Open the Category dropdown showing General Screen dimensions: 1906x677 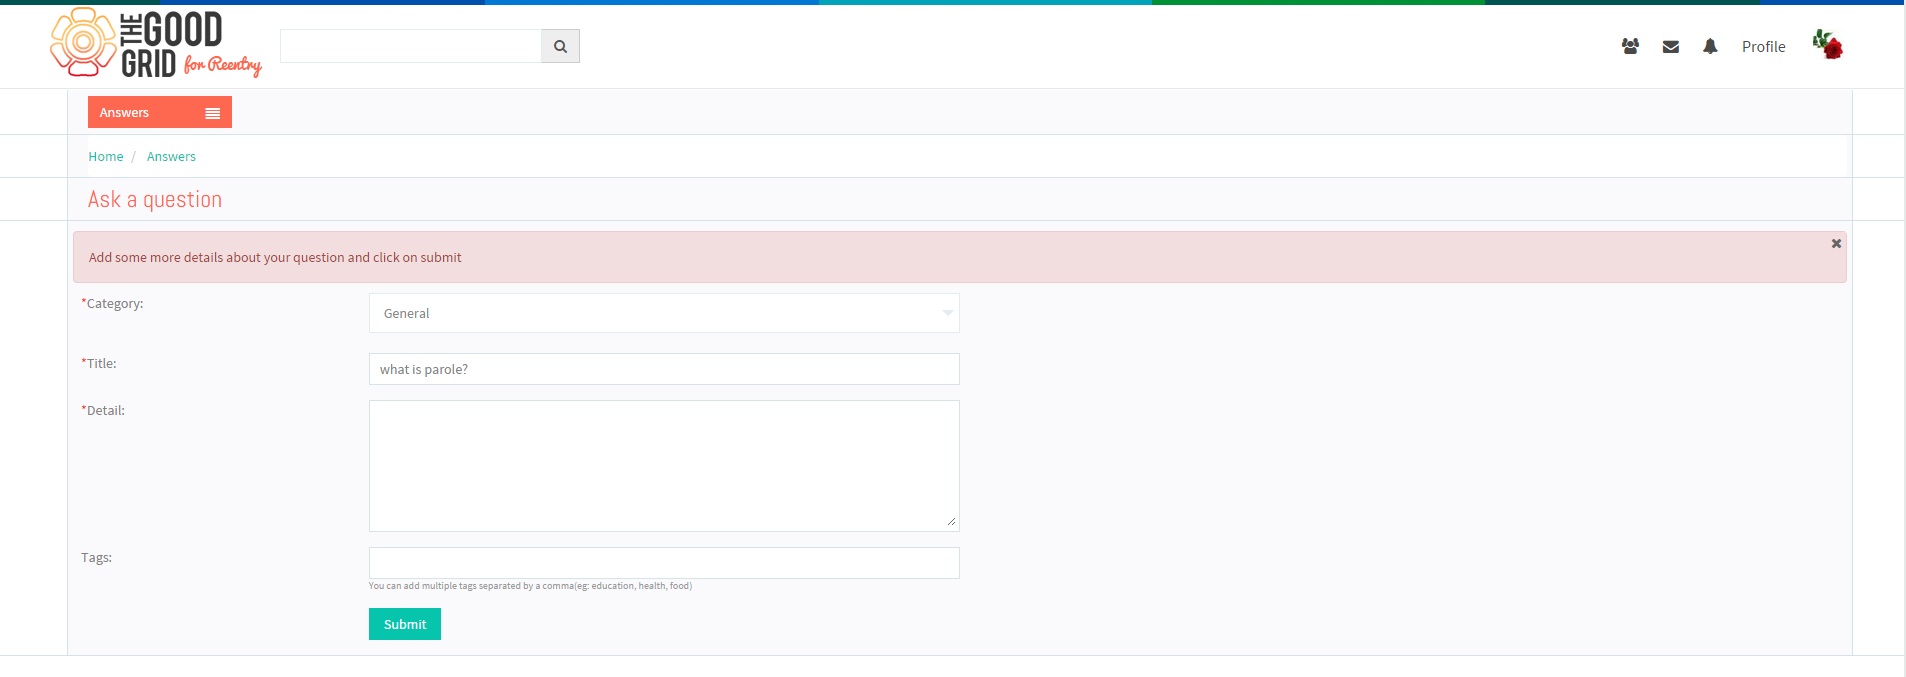(x=664, y=313)
